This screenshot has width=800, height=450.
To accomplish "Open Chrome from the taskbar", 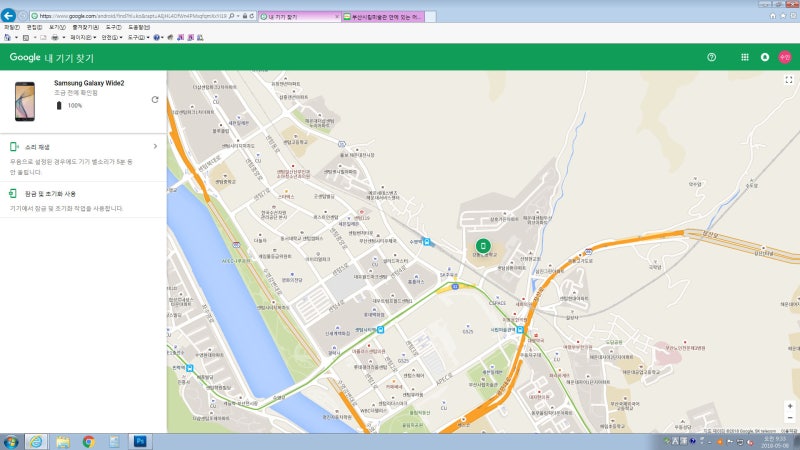I will pos(88,441).
